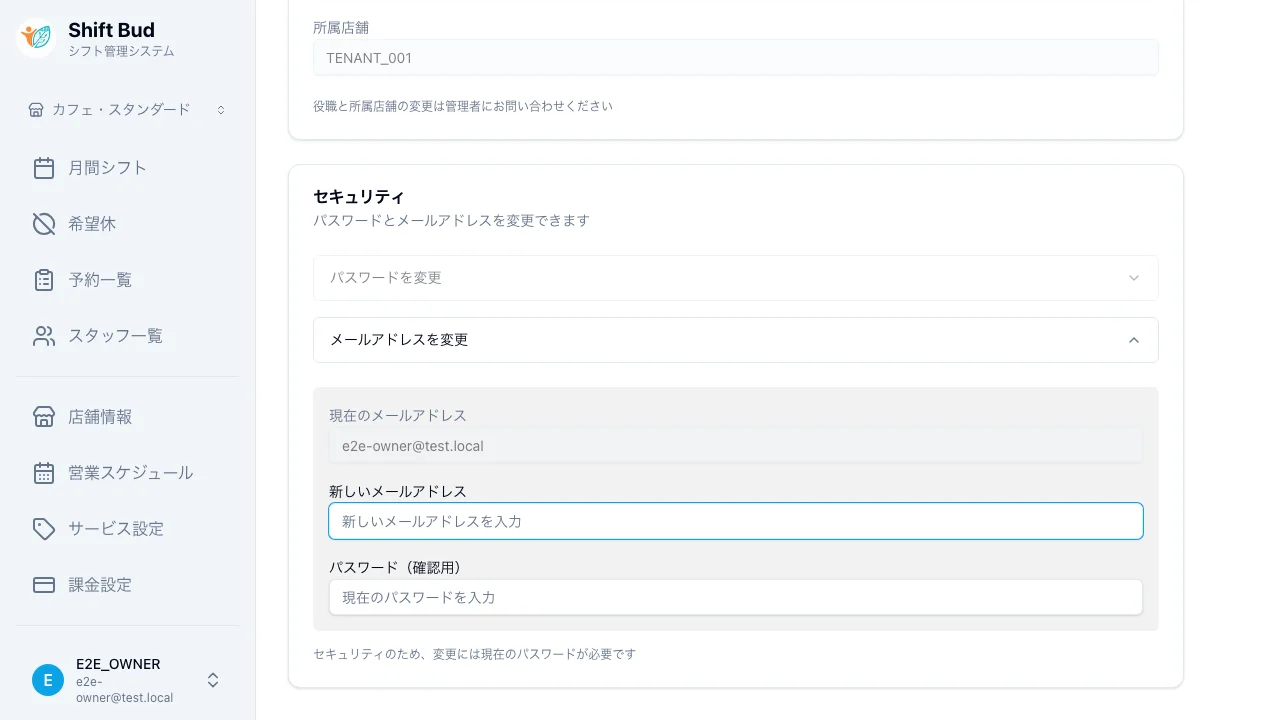Click the 課金設定 billing card icon
Viewport: 1280px width, 720px height.
click(x=44, y=584)
